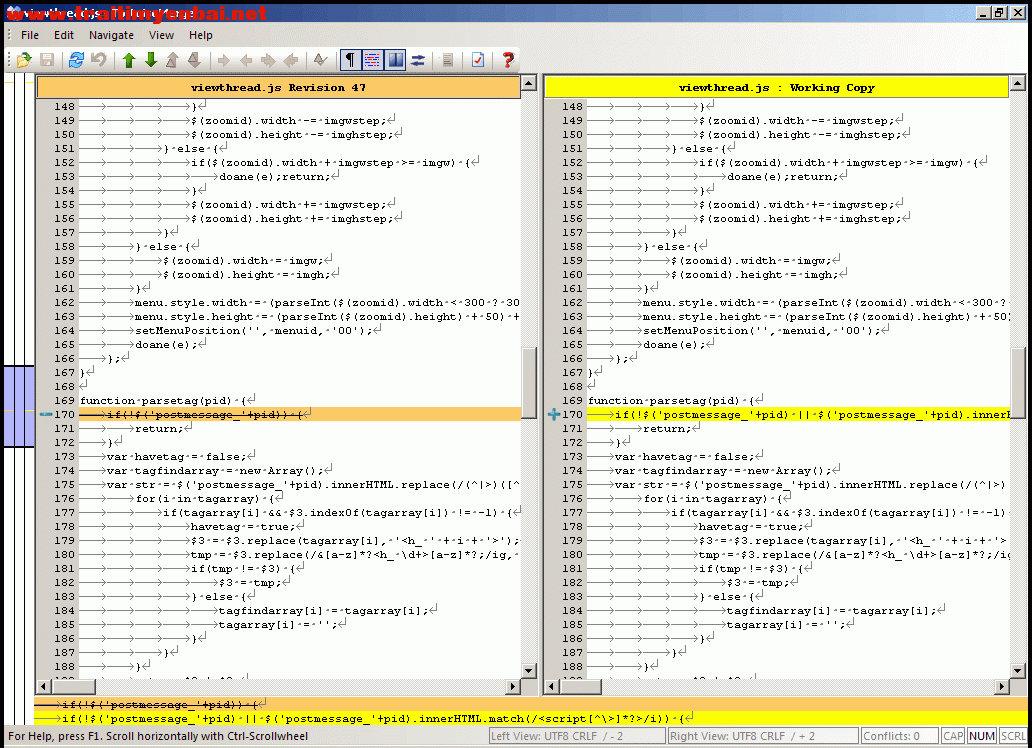1032x748 pixels.
Task: Click the Mark as resolved checkmark icon
Action: pos(321,60)
